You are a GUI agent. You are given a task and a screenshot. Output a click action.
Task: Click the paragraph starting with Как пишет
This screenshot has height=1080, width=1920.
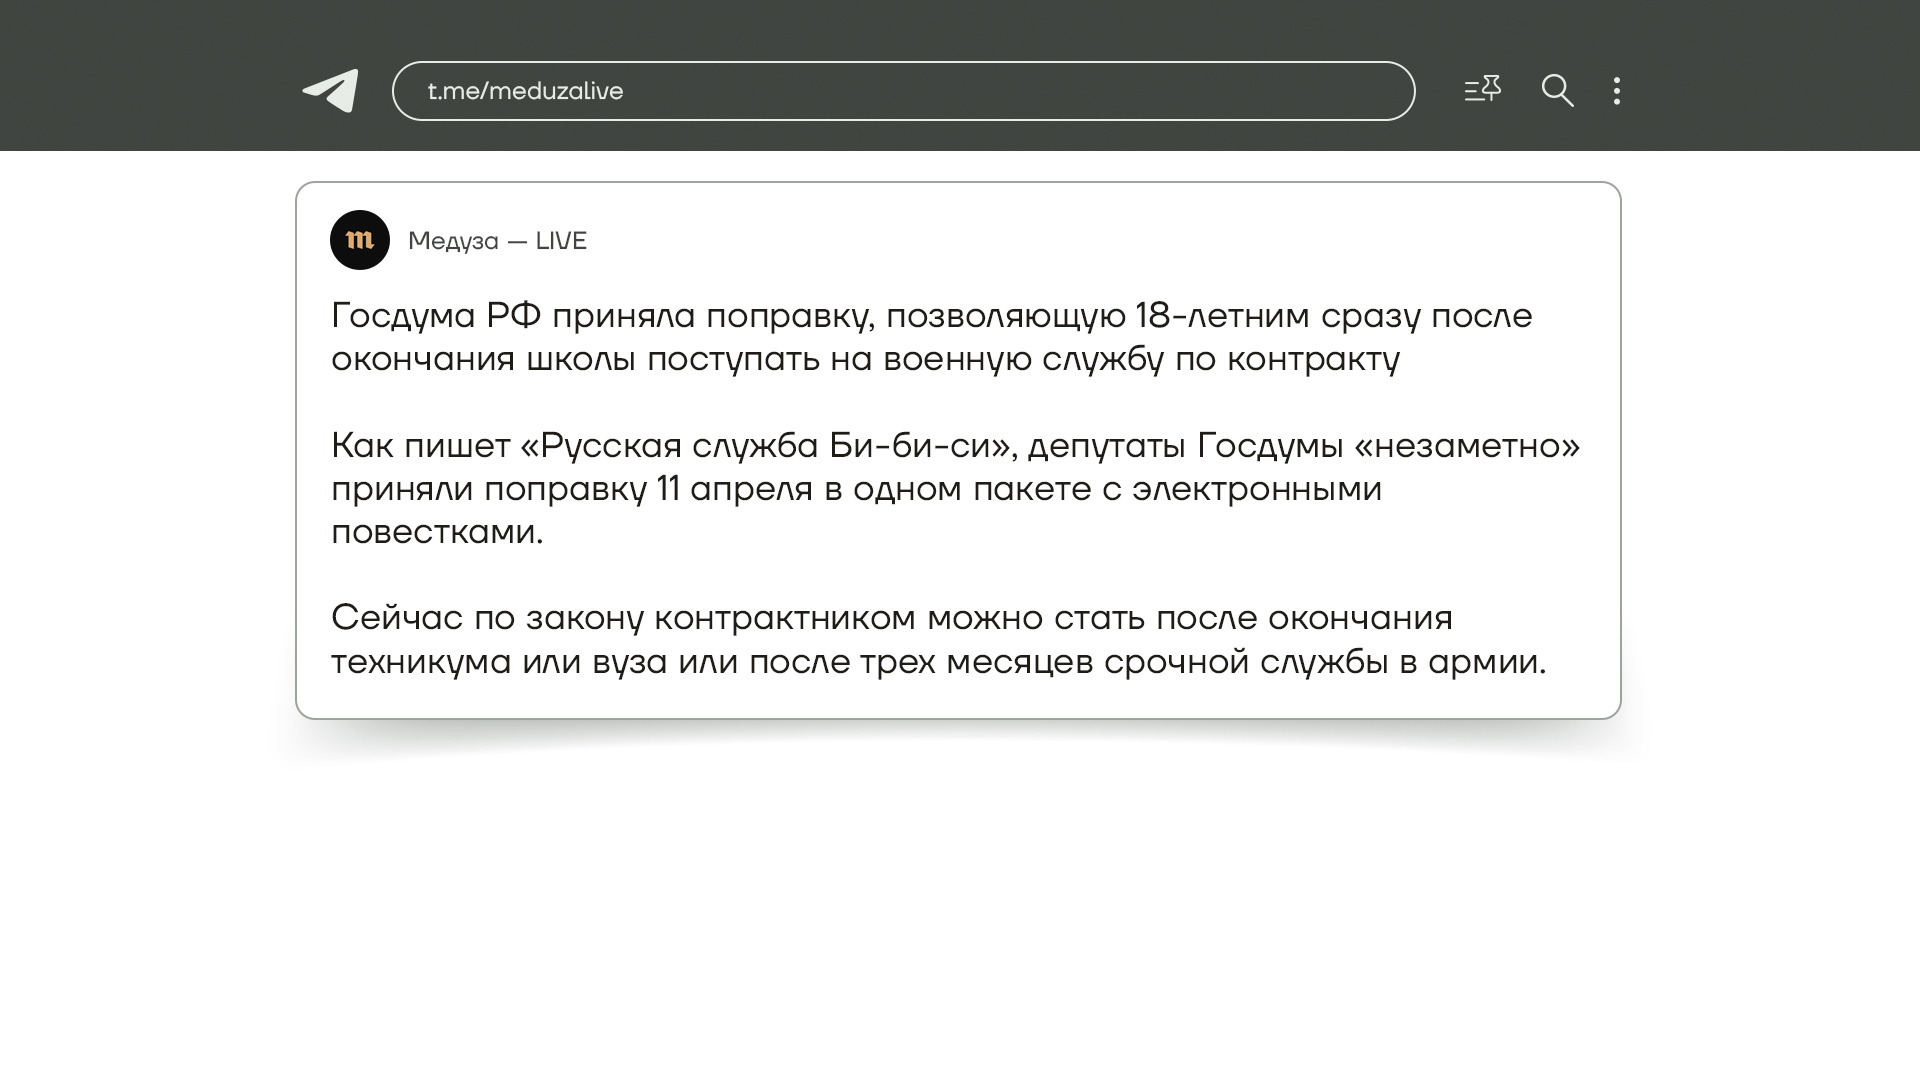(x=955, y=488)
